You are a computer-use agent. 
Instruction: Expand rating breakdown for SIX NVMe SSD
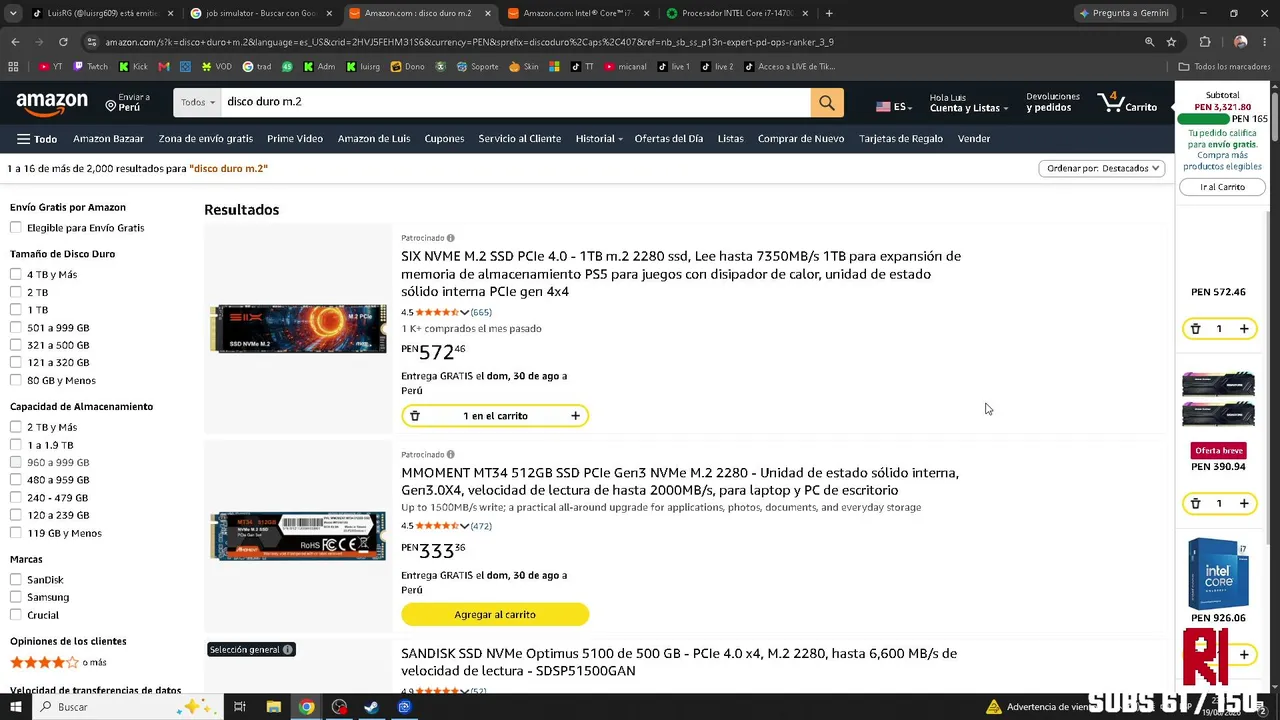tap(464, 313)
